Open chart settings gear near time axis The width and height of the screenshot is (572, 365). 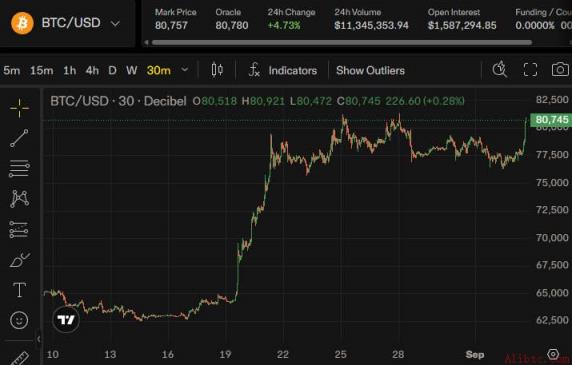coord(553,354)
